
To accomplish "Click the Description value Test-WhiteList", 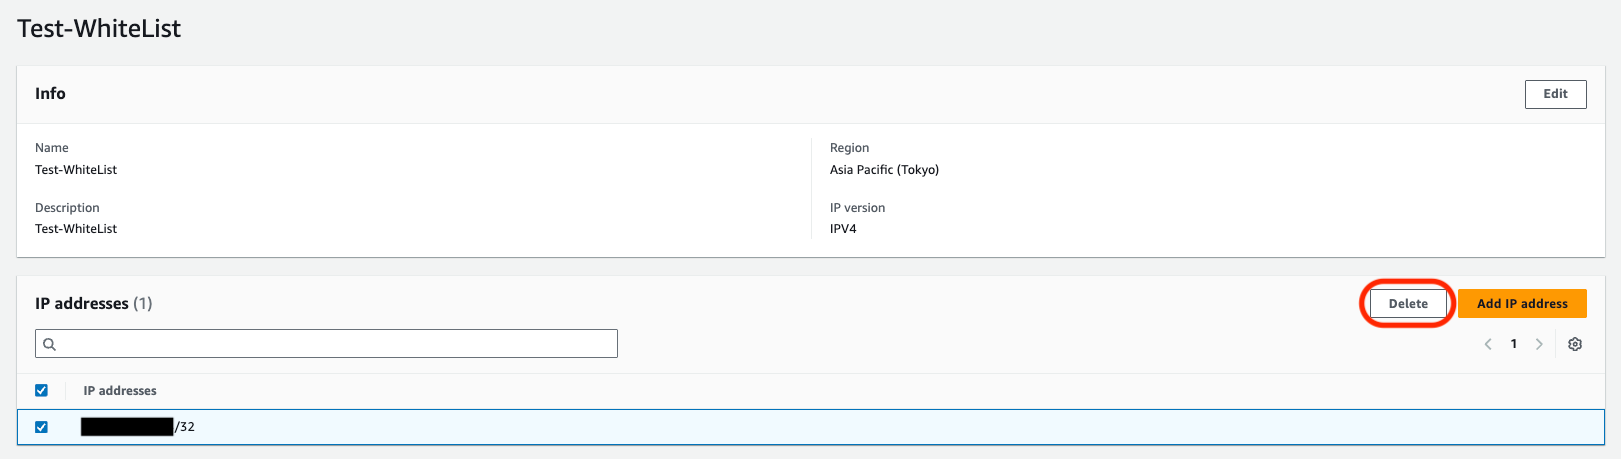I will coord(76,229).
